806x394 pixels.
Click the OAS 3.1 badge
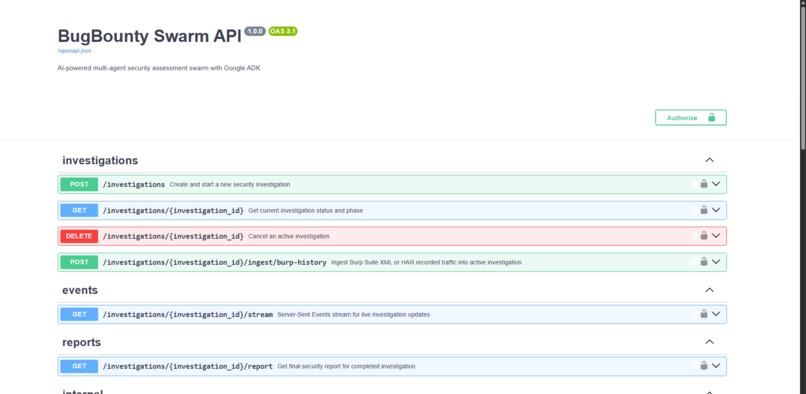tap(283, 31)
